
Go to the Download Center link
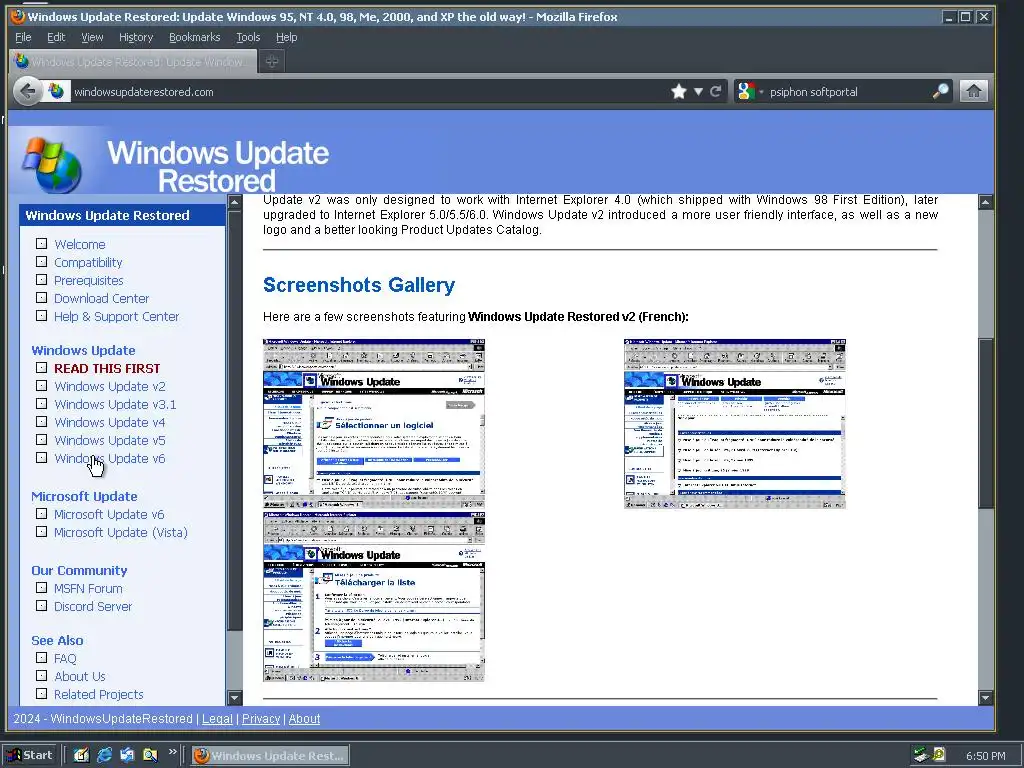(x=101, y=298)
